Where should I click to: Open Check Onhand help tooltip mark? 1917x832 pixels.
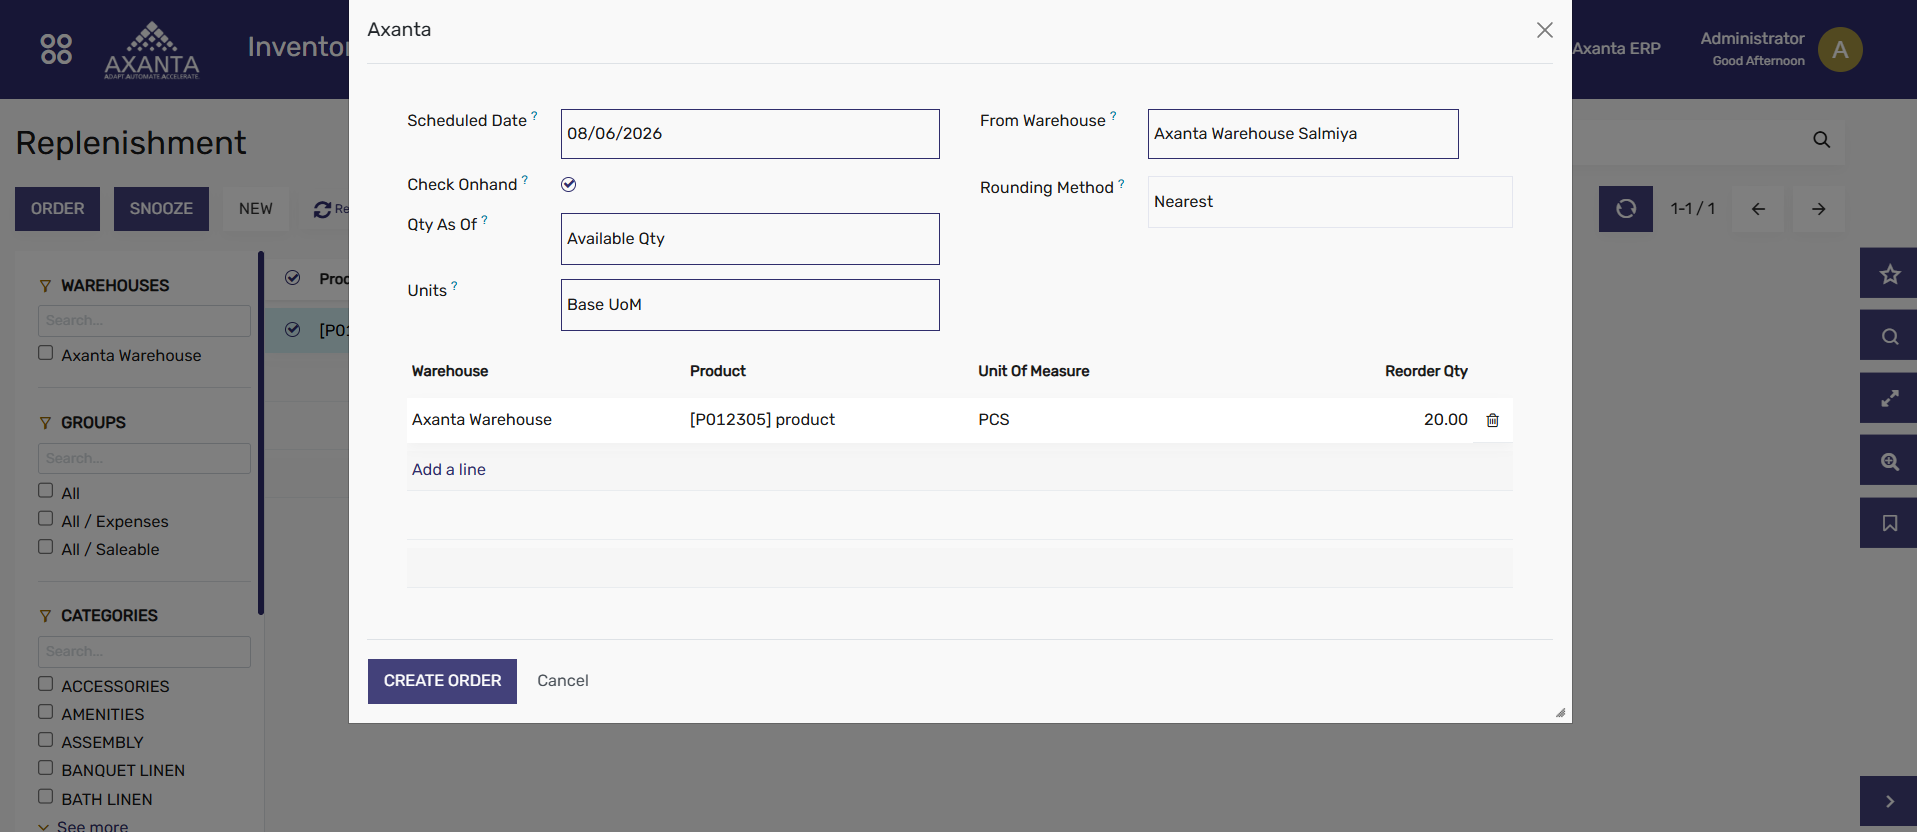(x=525, y=180)
